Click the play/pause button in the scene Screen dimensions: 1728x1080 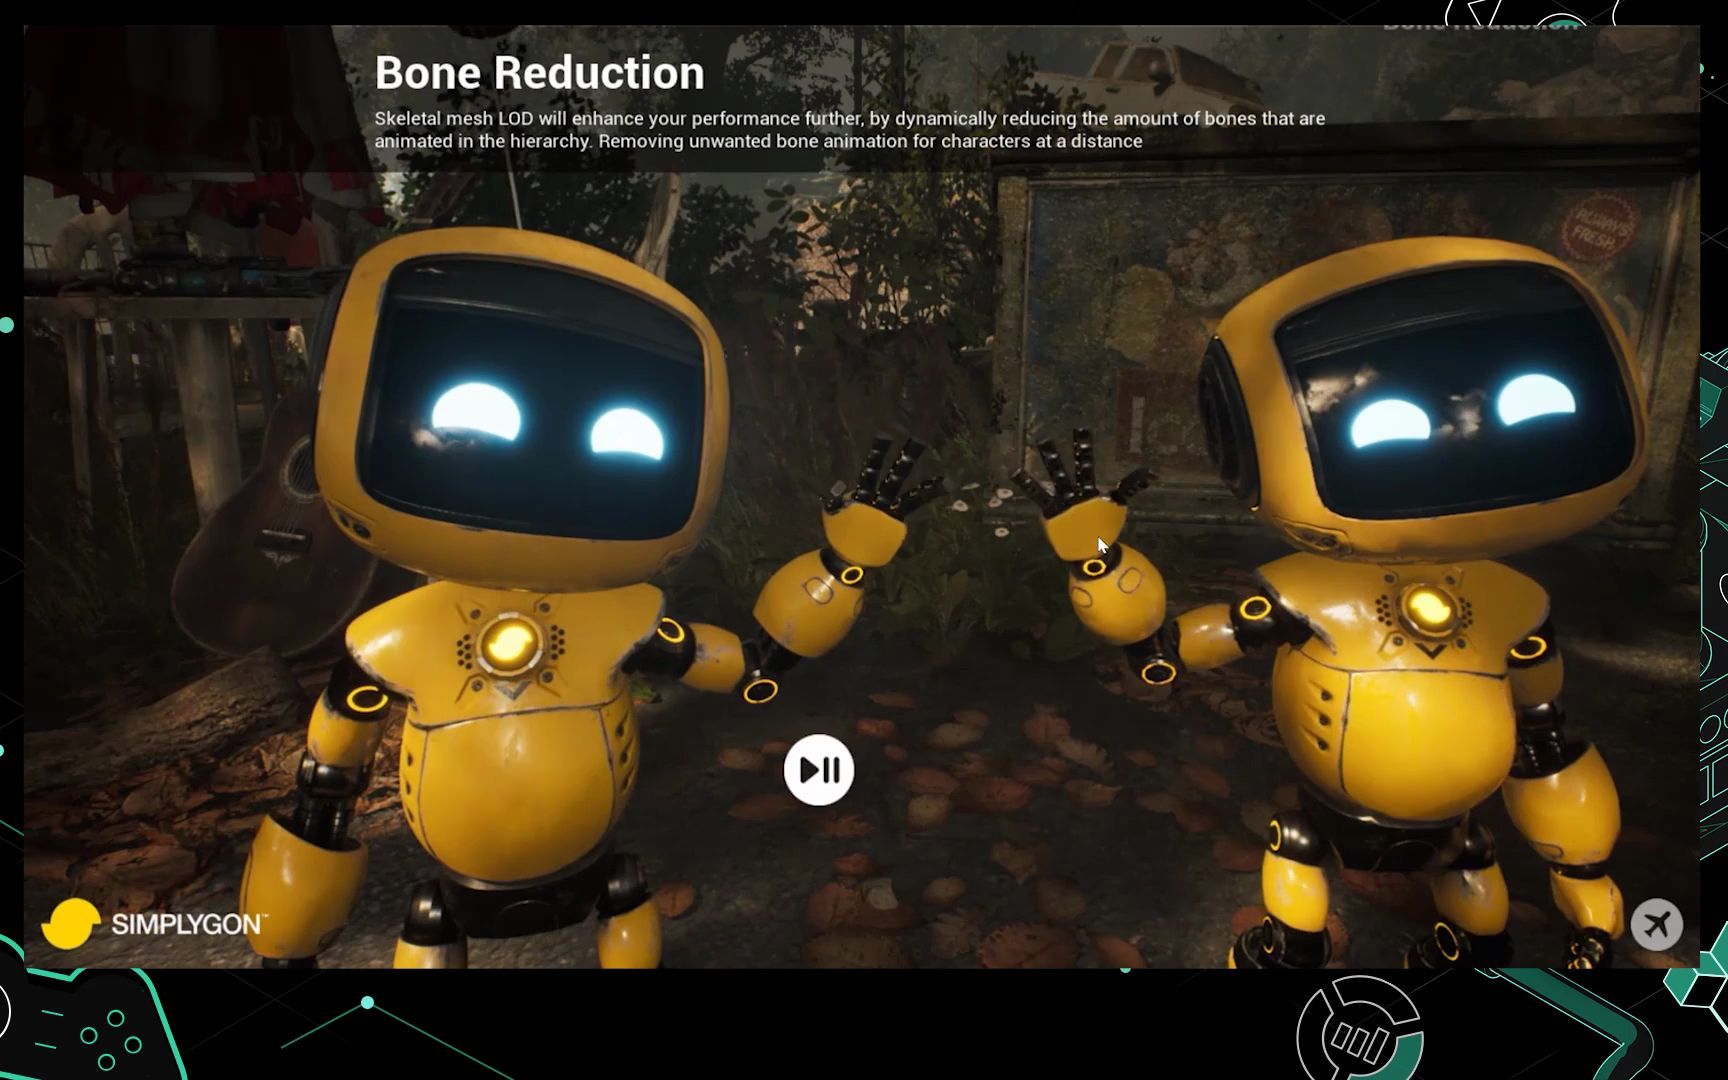(x=819, y=770)
